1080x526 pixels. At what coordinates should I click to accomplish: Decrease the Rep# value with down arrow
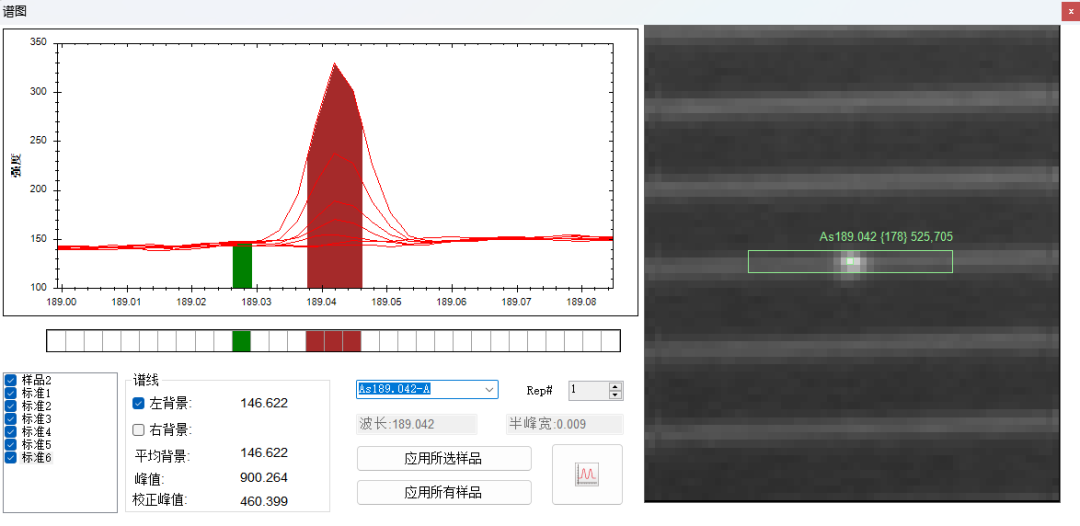616,395
